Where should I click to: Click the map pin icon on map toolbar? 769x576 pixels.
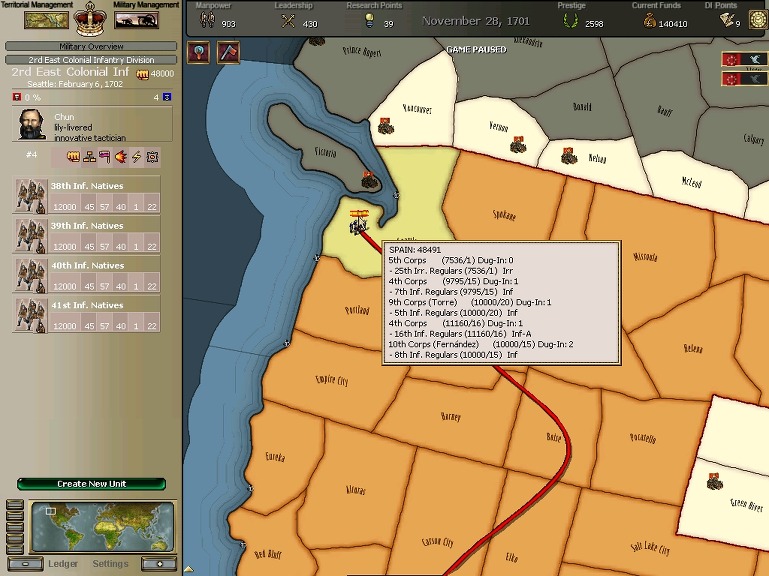tap(199, 52)
